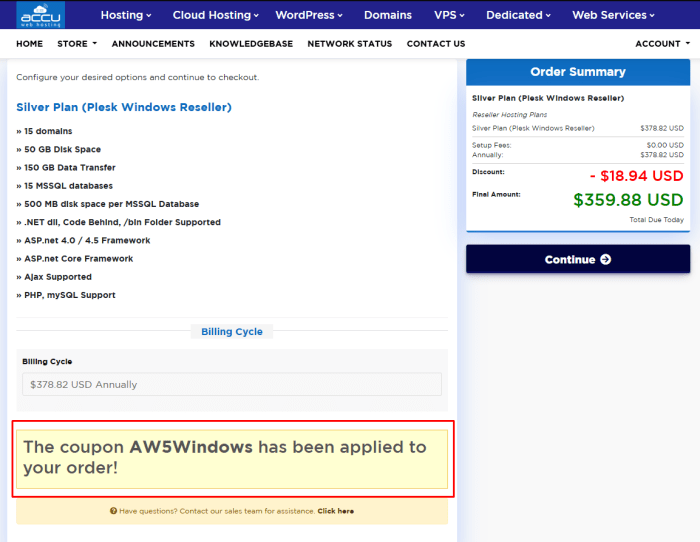The image size is (700, 542).
Task: Click '150 GB Data Transfer' feature
Action: click(66, 168)
